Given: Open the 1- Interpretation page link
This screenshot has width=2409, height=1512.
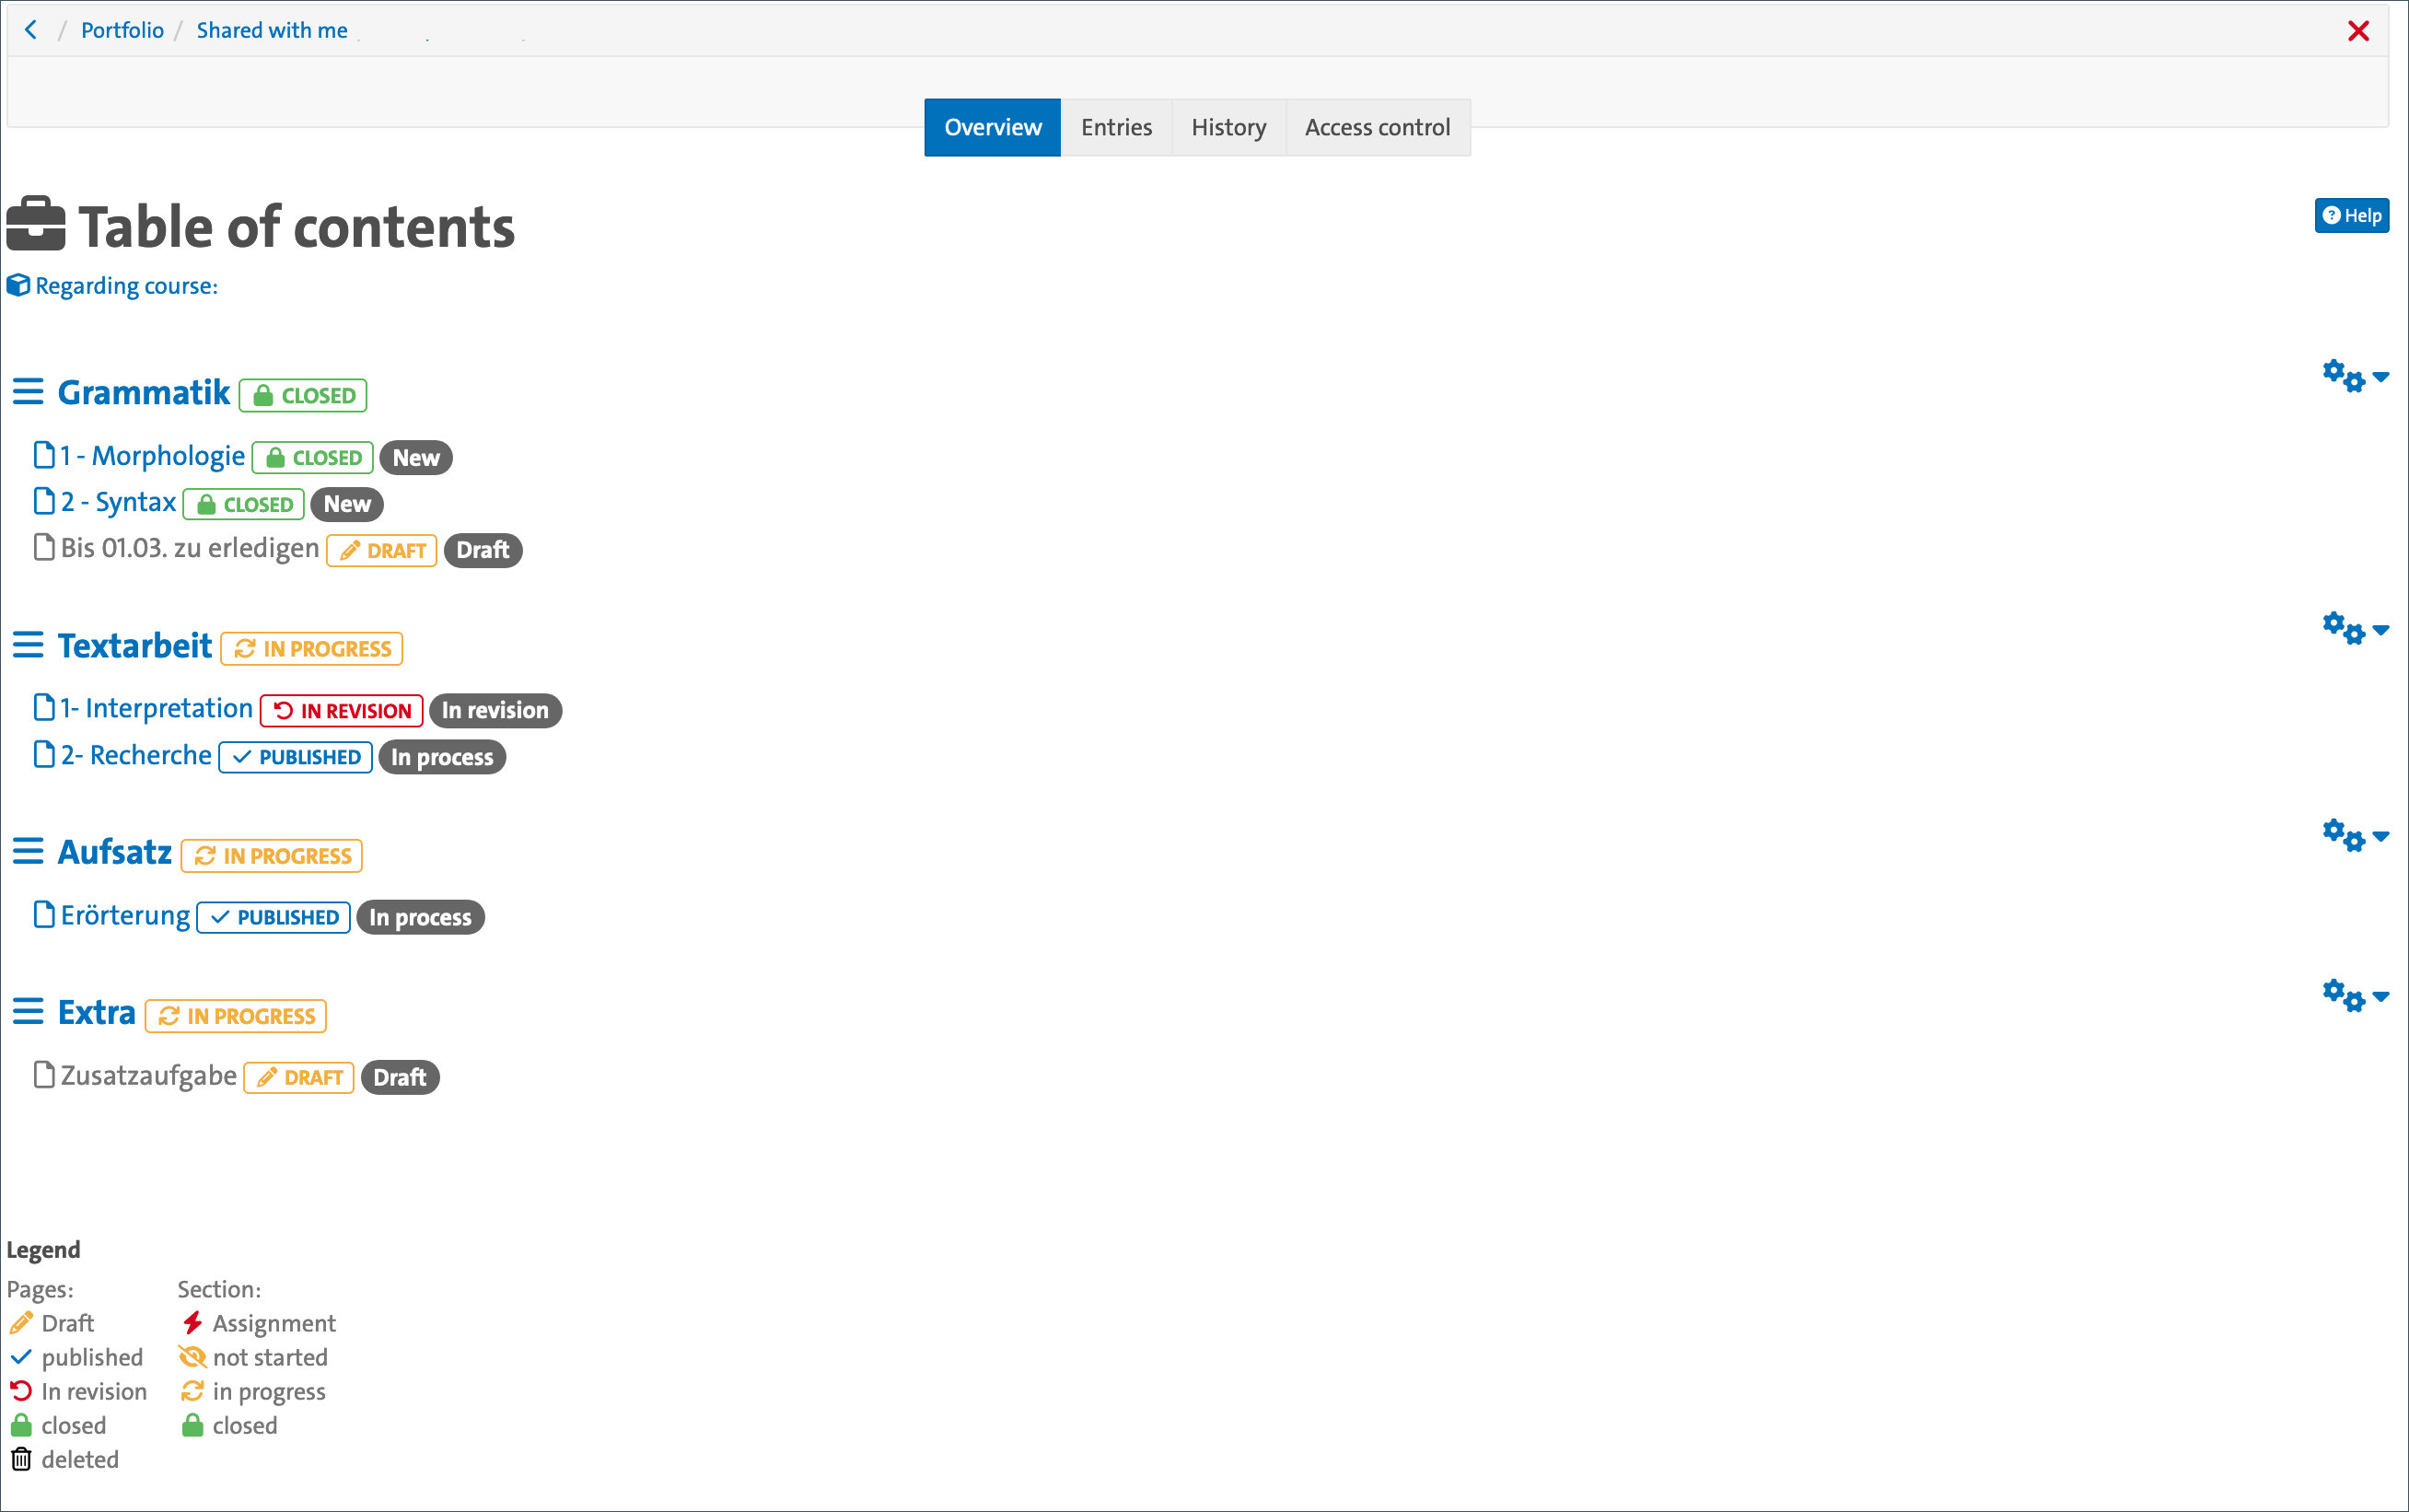Looking at the screenshot, I should pos(156,709).
